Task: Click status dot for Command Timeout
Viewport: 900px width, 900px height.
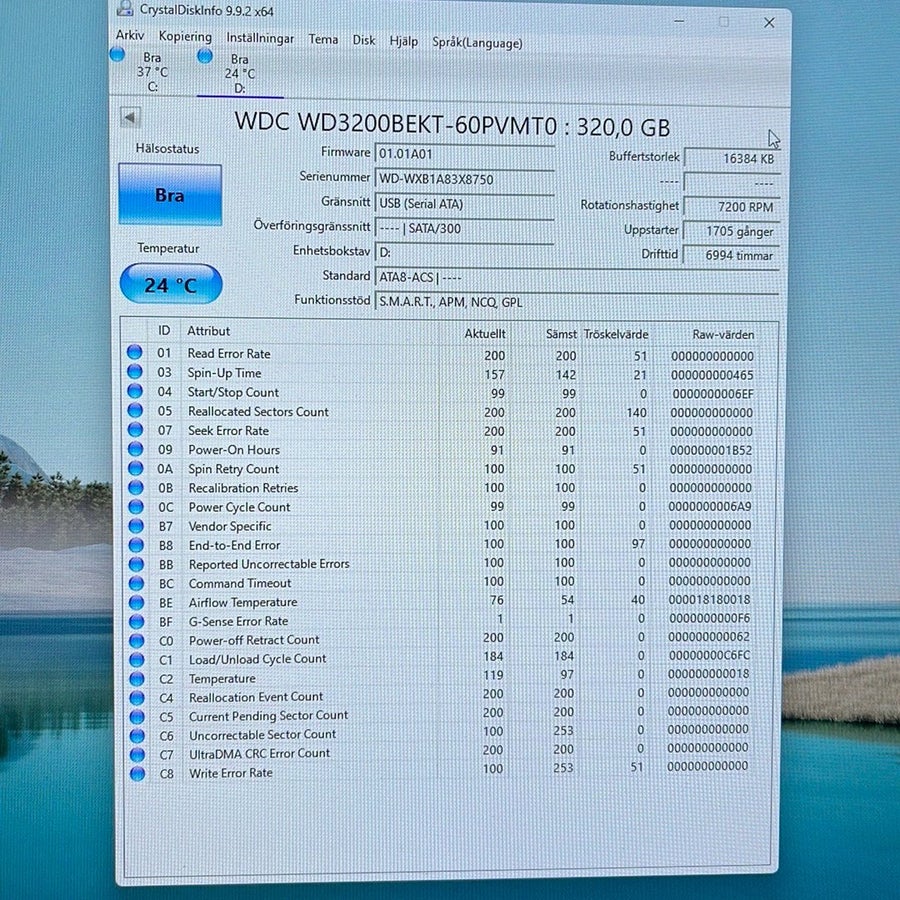Action: tap(136, 583)
